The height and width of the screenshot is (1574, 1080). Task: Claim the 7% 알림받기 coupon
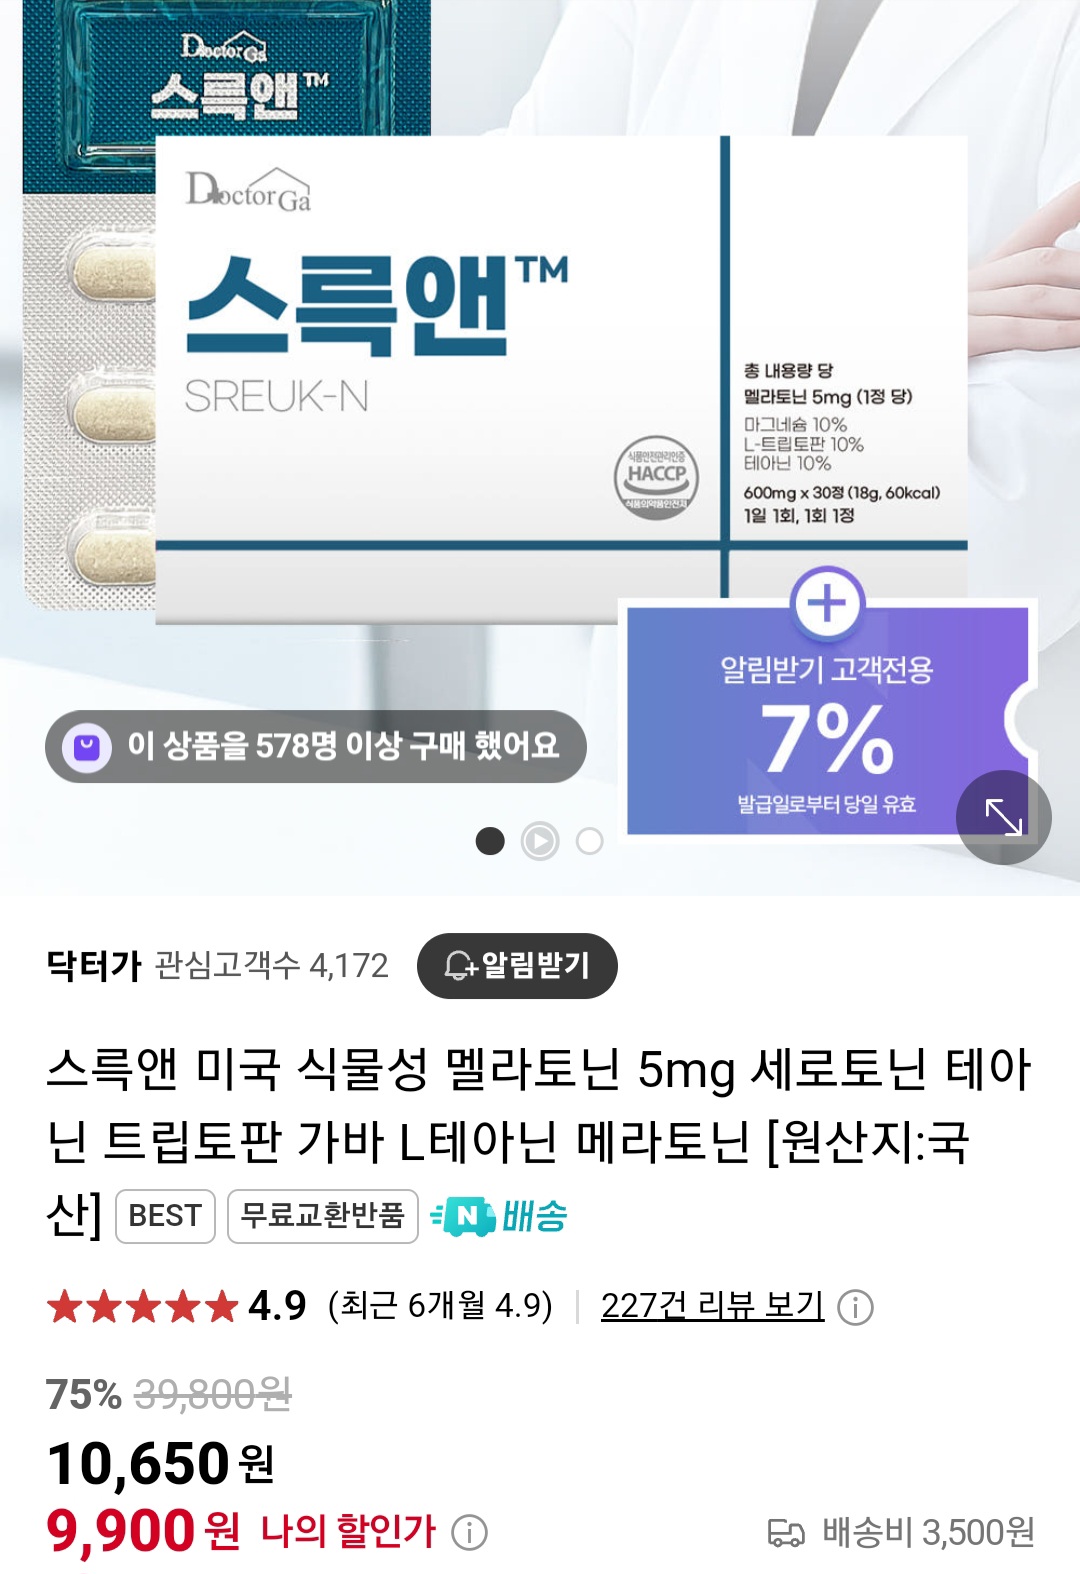827,718
